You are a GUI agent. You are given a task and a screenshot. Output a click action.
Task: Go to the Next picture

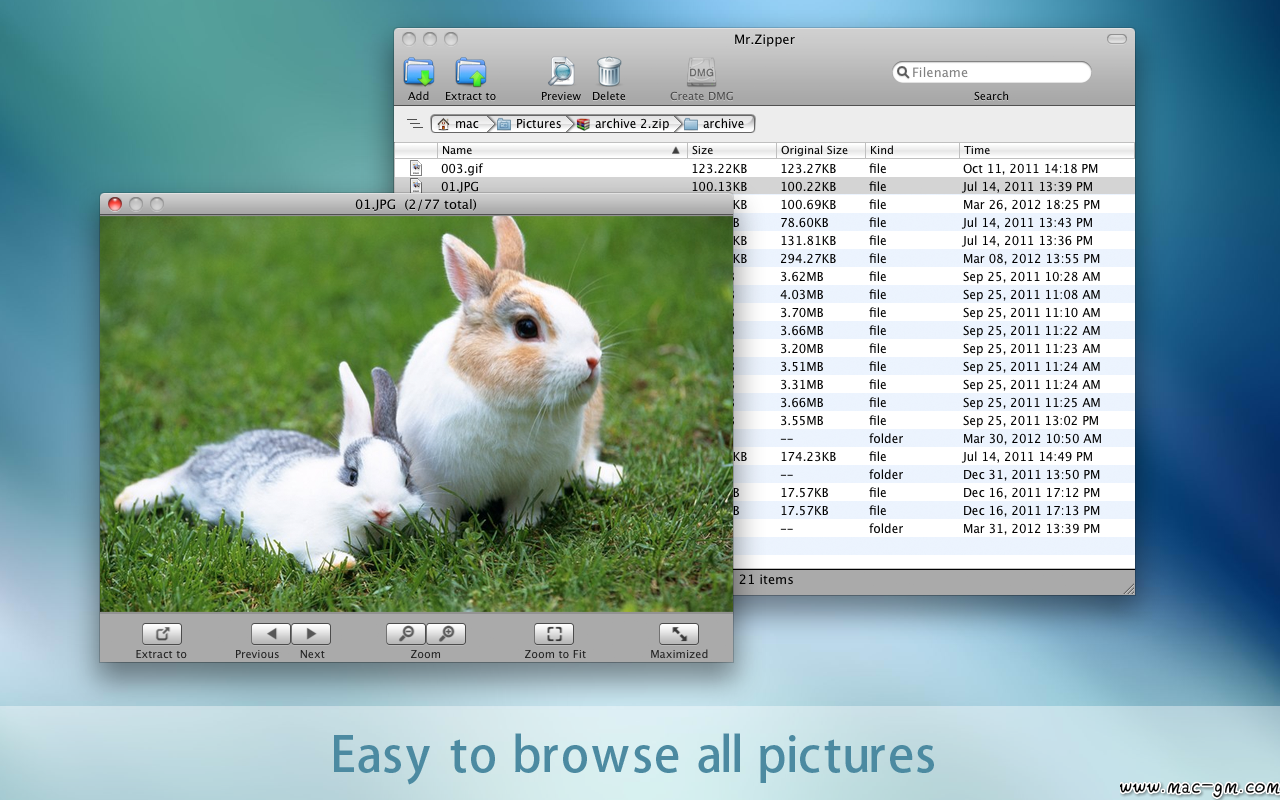(311, 634)
